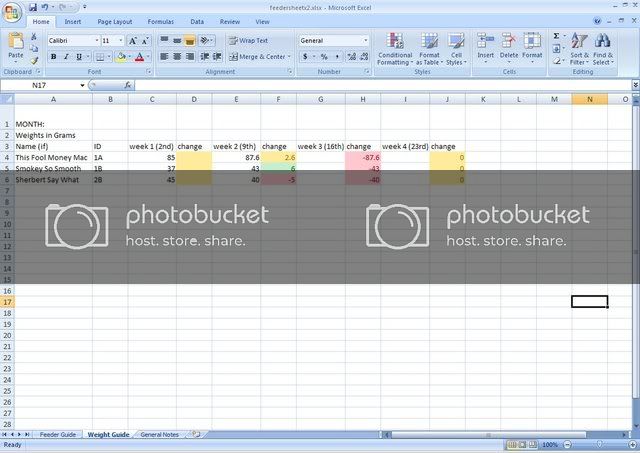Click Format as Table icon

pos(429,48)
